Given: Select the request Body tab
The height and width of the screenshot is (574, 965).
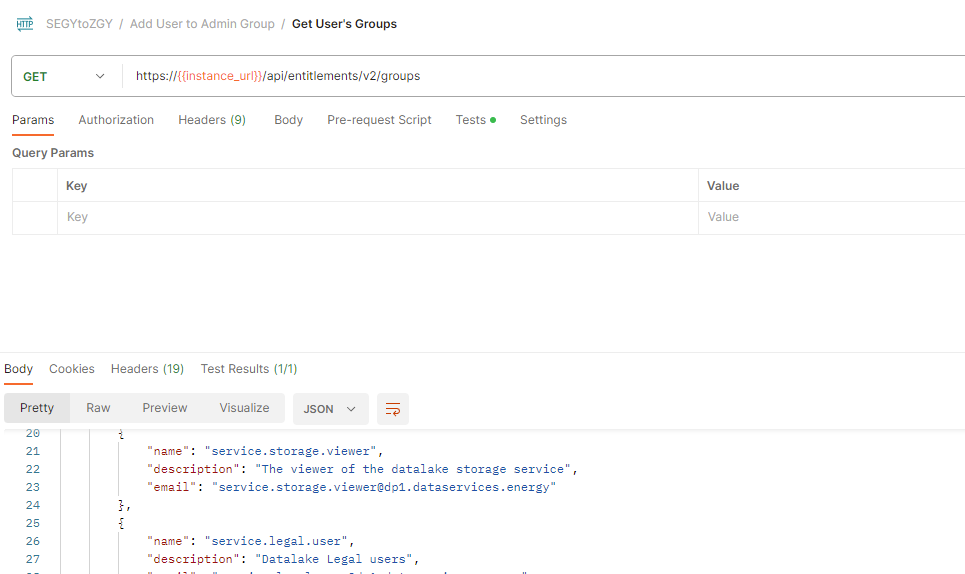Looking at the screenshot, I should 288,120.
